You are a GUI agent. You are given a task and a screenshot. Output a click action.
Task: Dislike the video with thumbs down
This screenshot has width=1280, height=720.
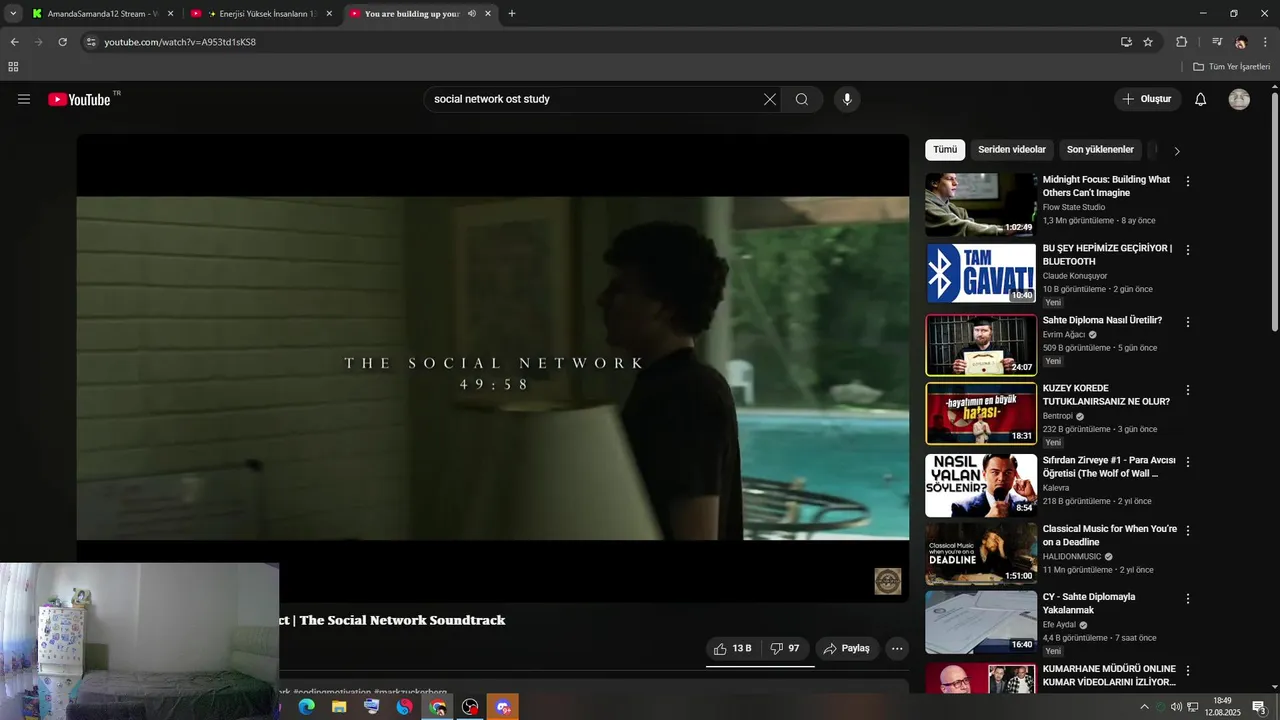[x=786, y=648]
